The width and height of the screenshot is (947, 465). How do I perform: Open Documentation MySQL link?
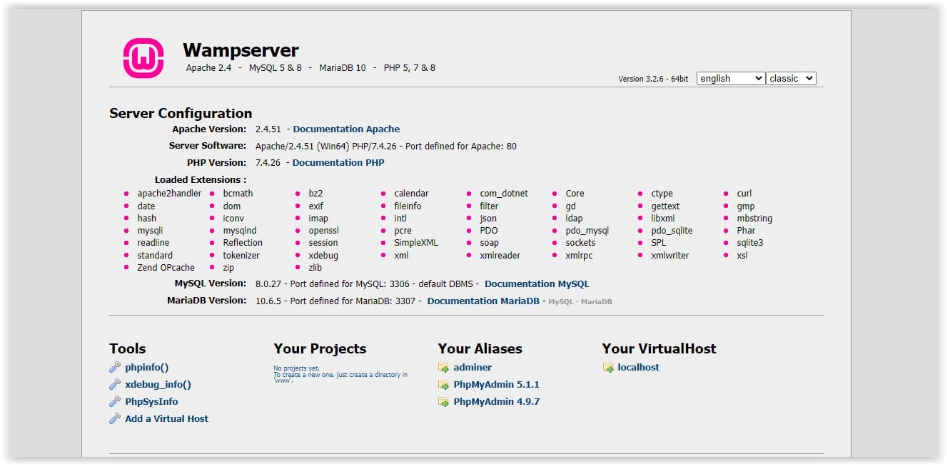click(537, 284)
